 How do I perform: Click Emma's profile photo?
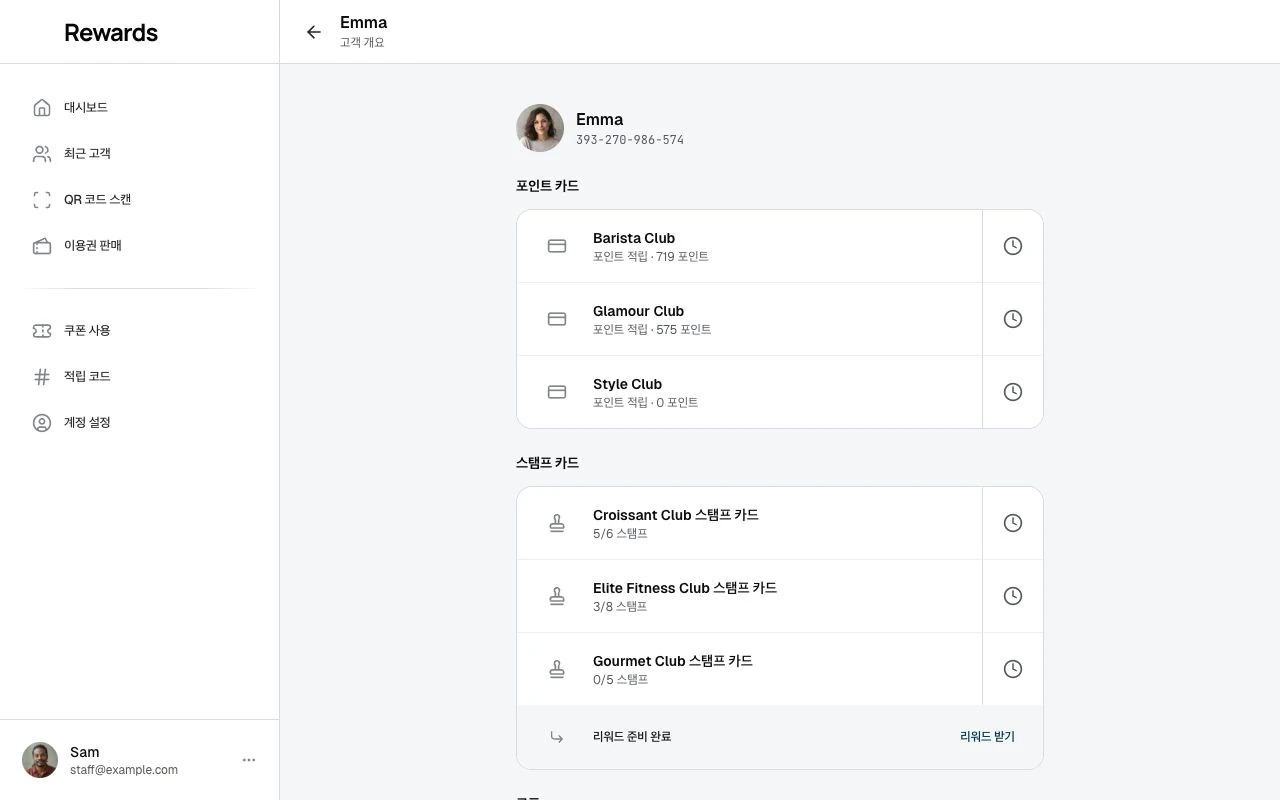pos(540,128)
